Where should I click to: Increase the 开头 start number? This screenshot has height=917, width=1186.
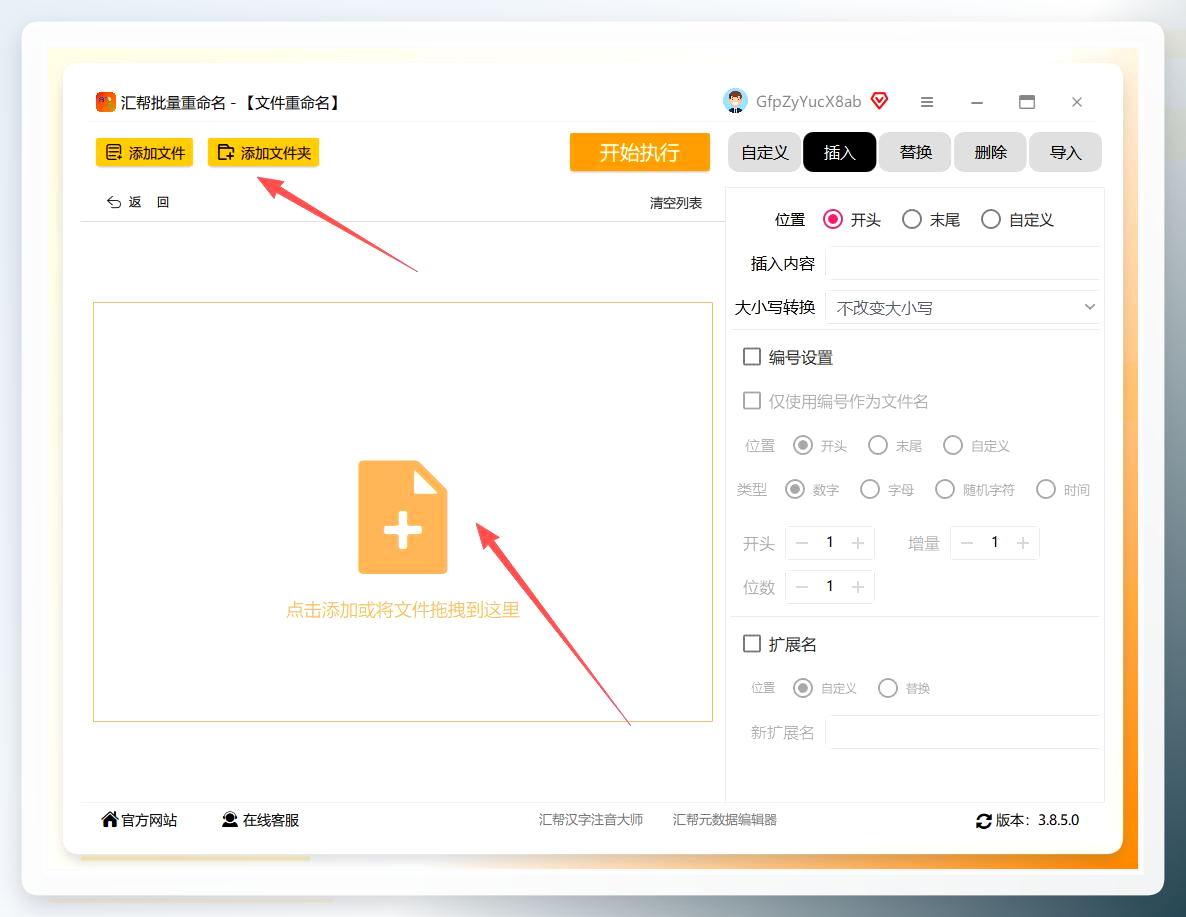point(858,543)
